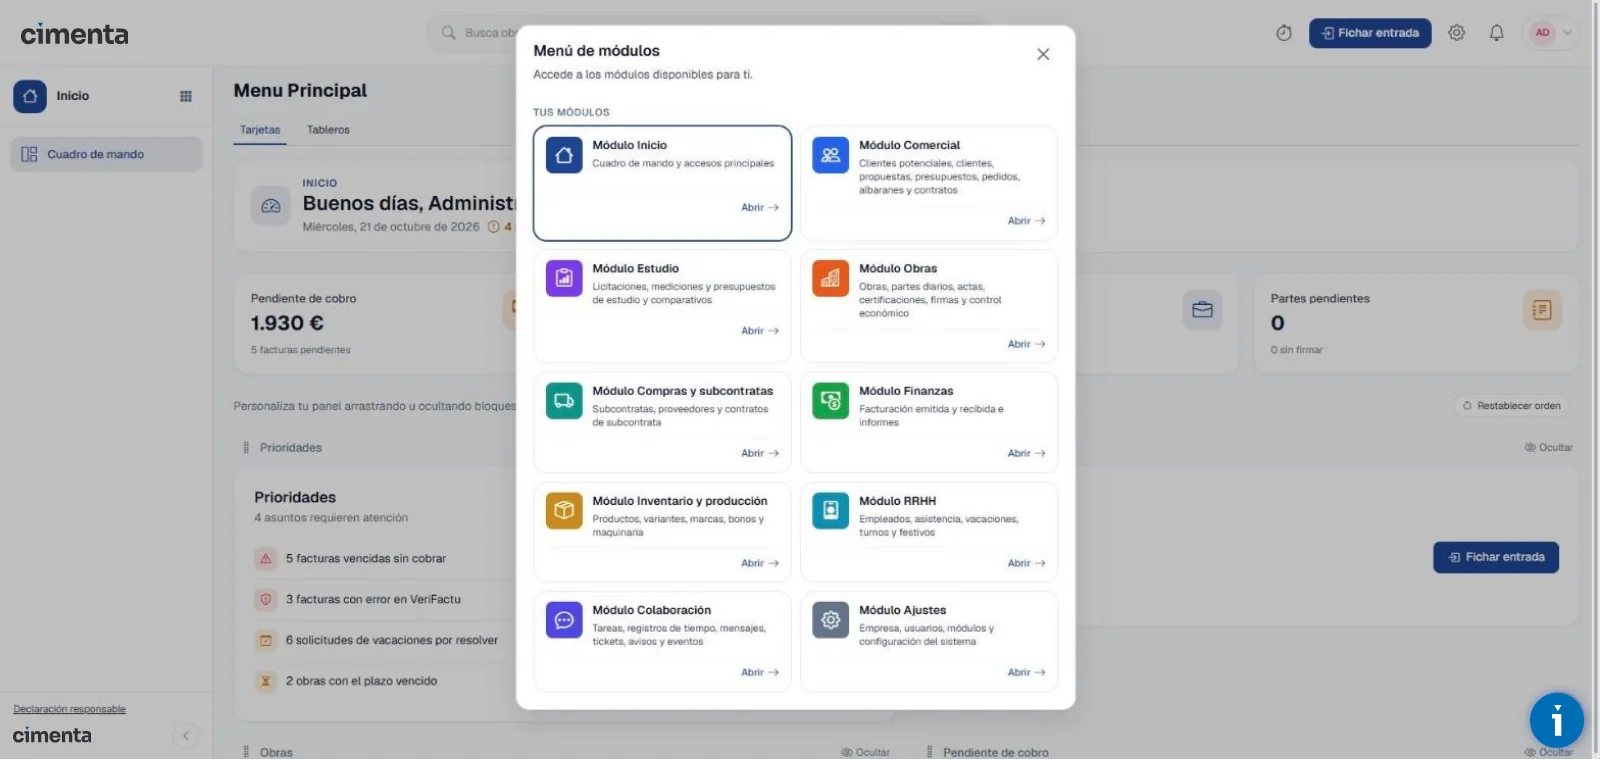Click the Módulo RRHH teal icon

[x=830, y=511]
